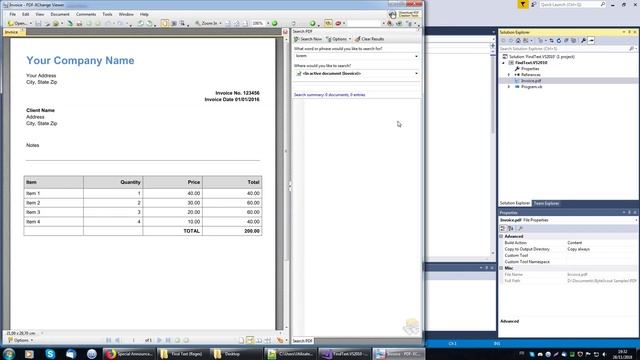
Task: Open the Window menu
Action: point(126,14)
